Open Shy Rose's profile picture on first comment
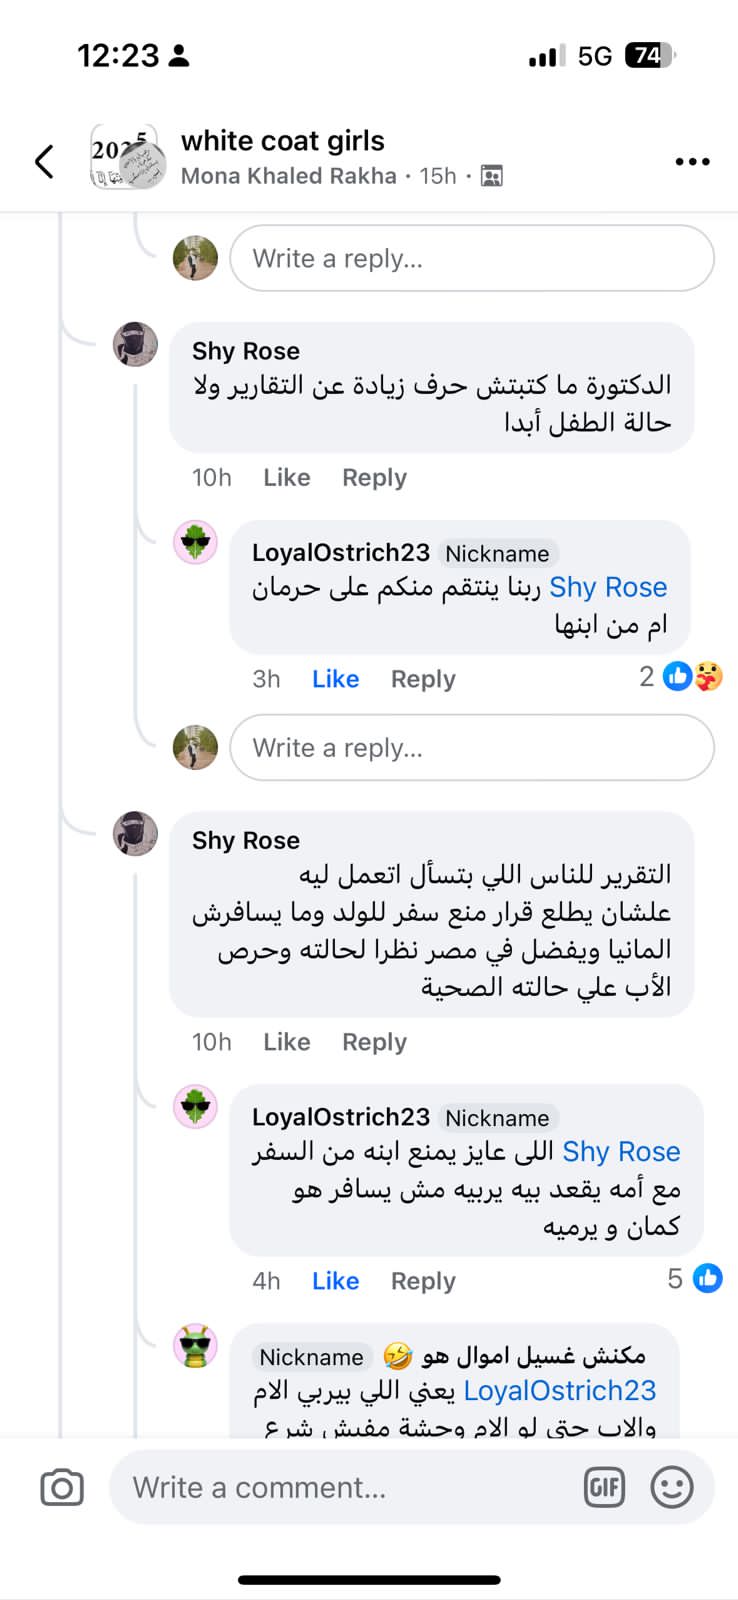The image size is (738, 1600). pos(135,345)
